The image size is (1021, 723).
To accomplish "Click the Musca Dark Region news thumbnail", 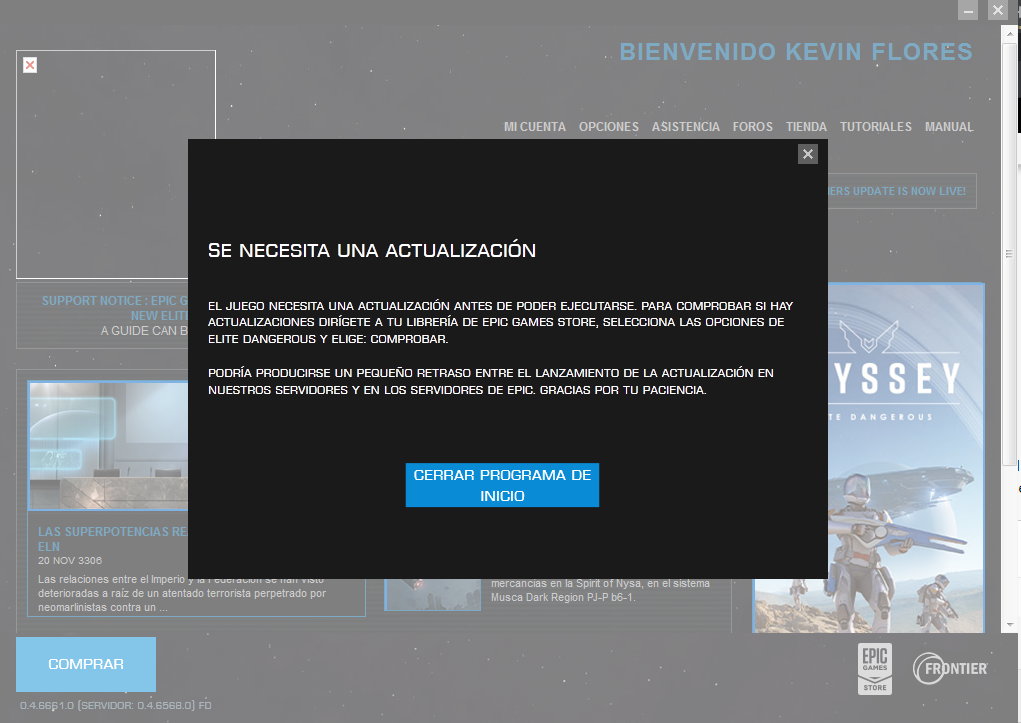I will point(432,595).
